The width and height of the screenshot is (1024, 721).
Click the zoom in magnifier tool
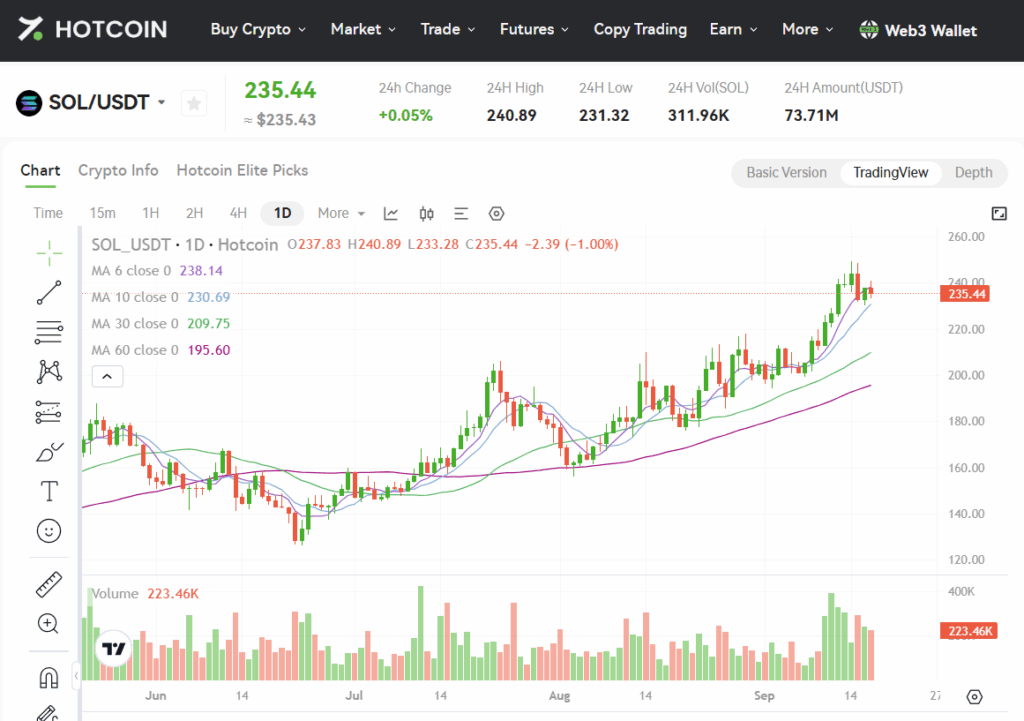[x=48, y=624]
